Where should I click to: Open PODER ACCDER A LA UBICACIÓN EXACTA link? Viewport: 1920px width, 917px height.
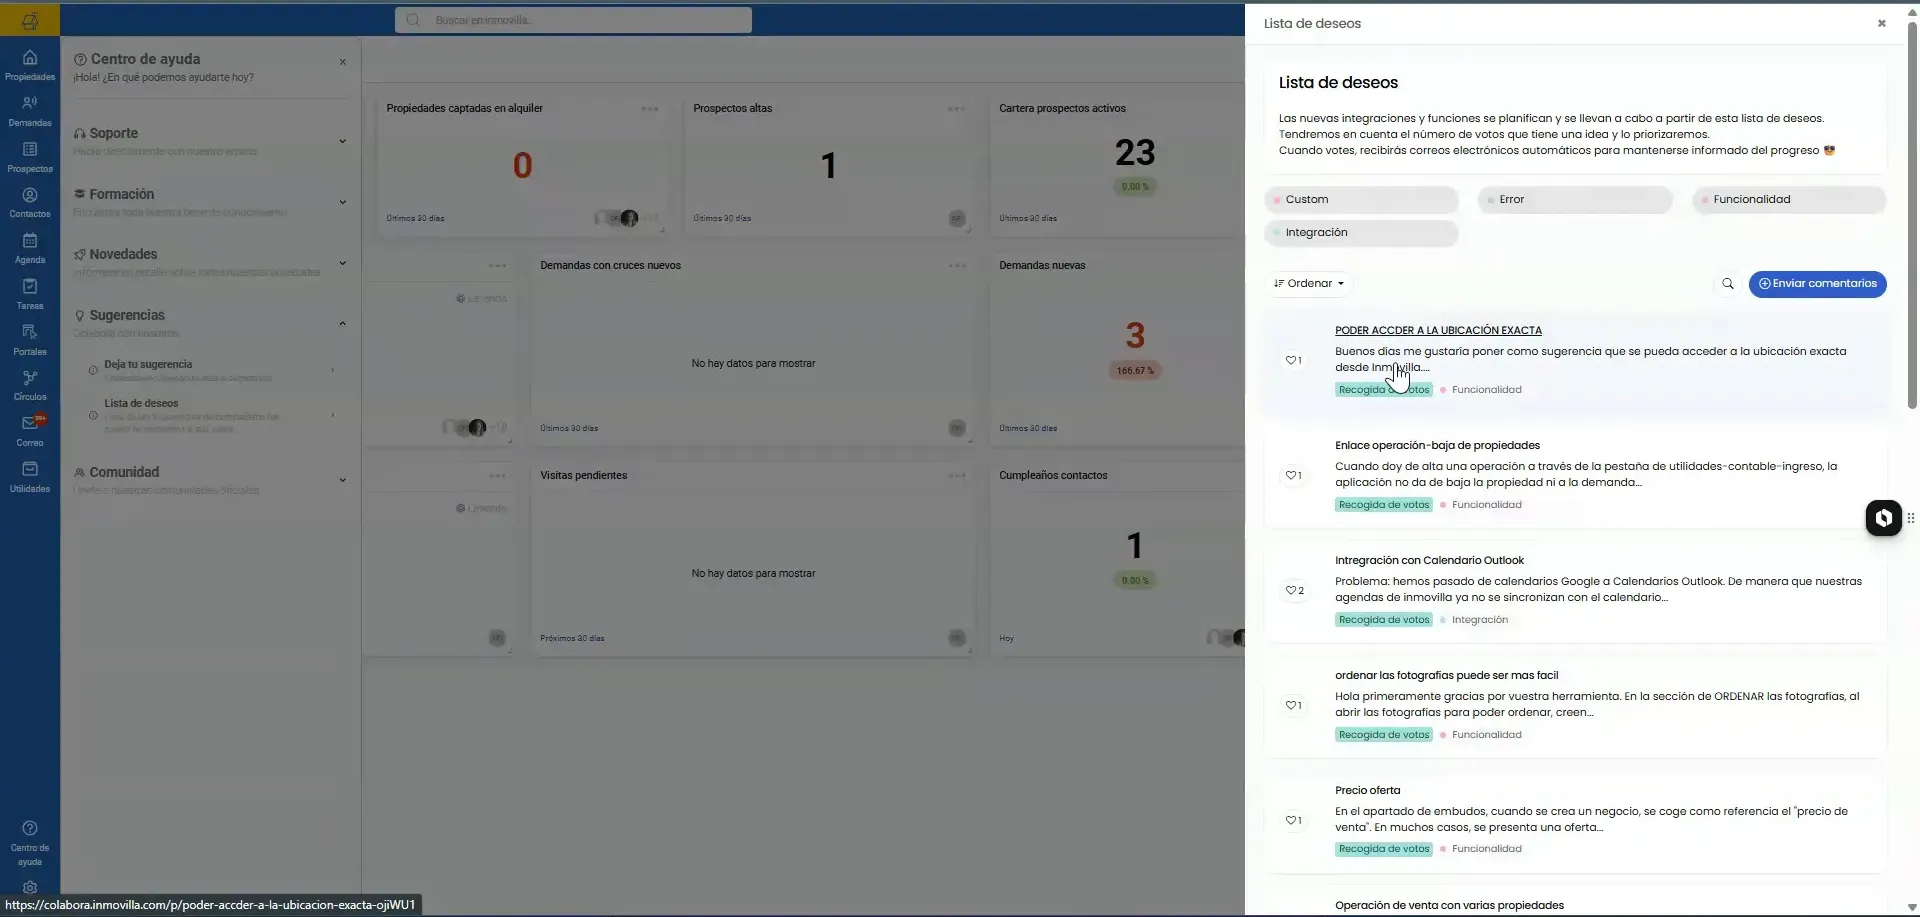click(x=1438, y=331)
